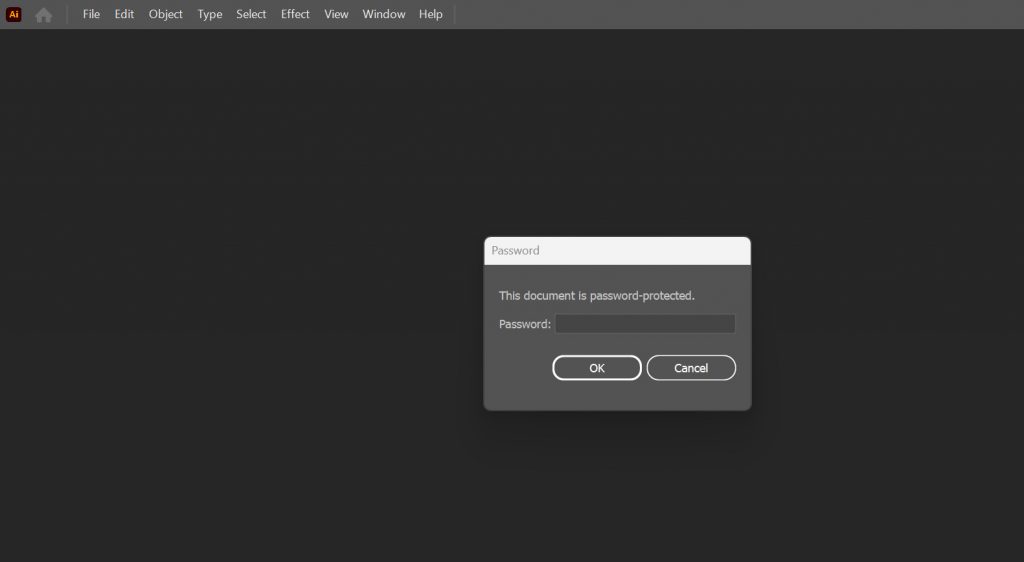Click the Adobe Illustrator Ai logo icon
This screenshot has height=562, width=1024.
(14, 14)
